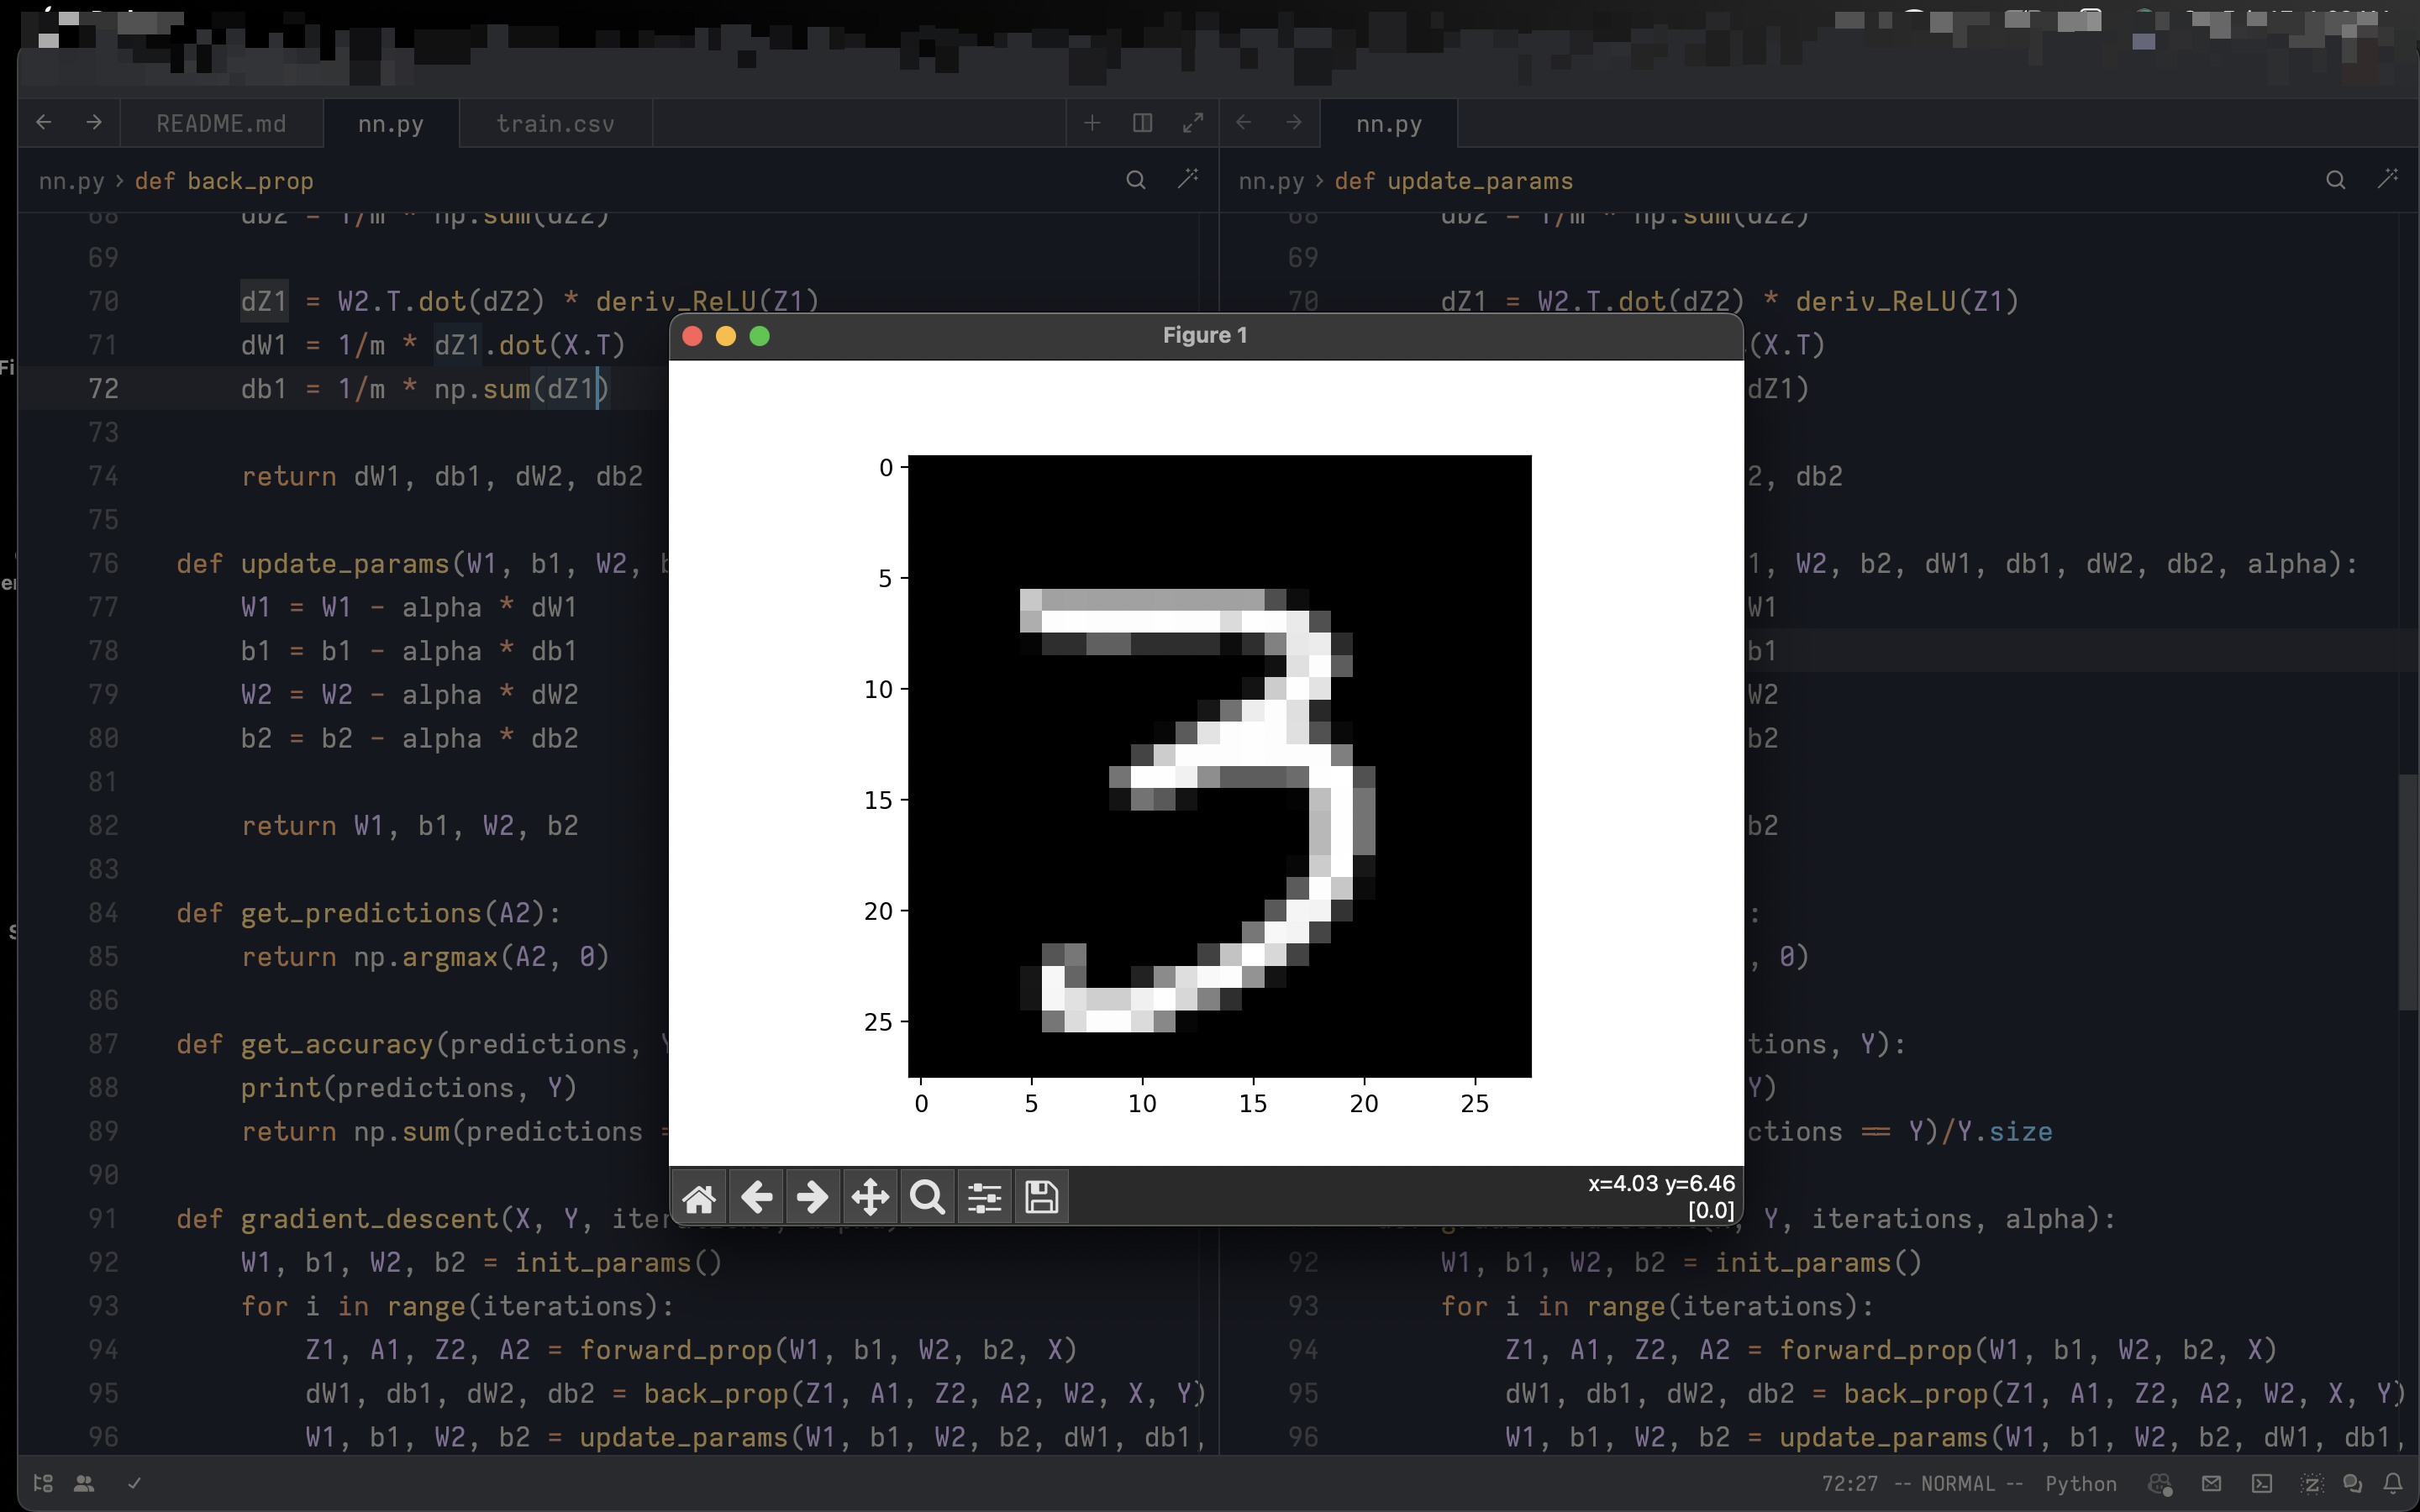Click the diagnostics checkmark in status bar
This screenshot has height=1512, width=2420.
click(134, 1484)
